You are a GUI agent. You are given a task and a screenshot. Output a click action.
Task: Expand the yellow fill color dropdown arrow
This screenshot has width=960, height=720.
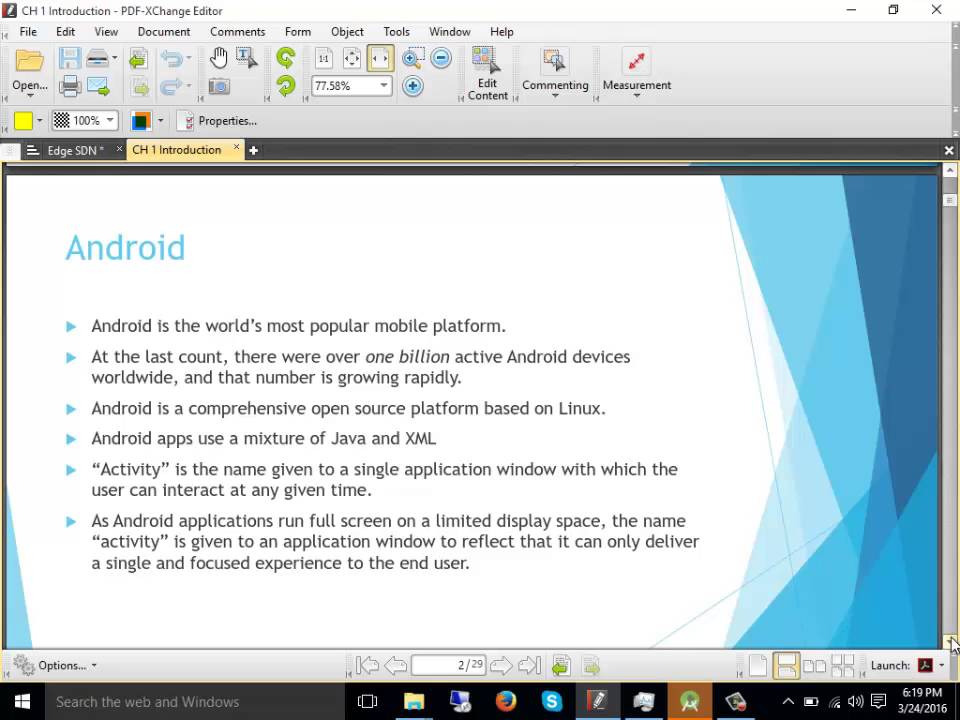(x=40, y=121)
